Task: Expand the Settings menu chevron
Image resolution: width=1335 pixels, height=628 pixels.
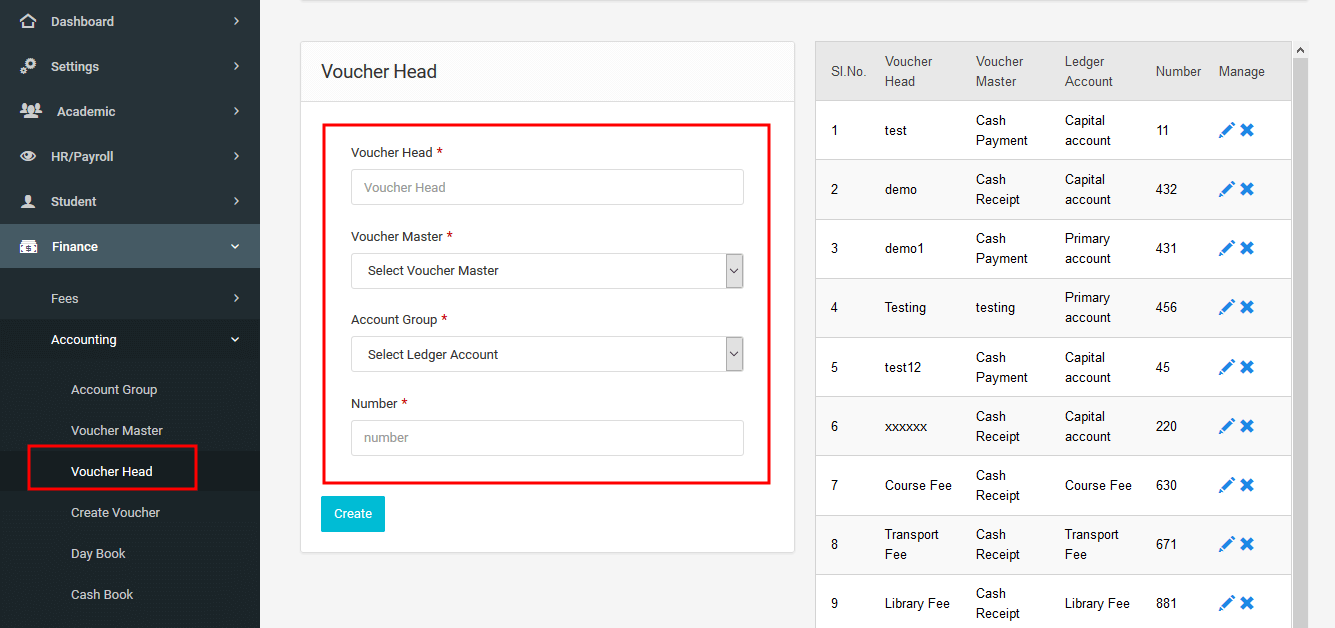Action: [236, 66]
